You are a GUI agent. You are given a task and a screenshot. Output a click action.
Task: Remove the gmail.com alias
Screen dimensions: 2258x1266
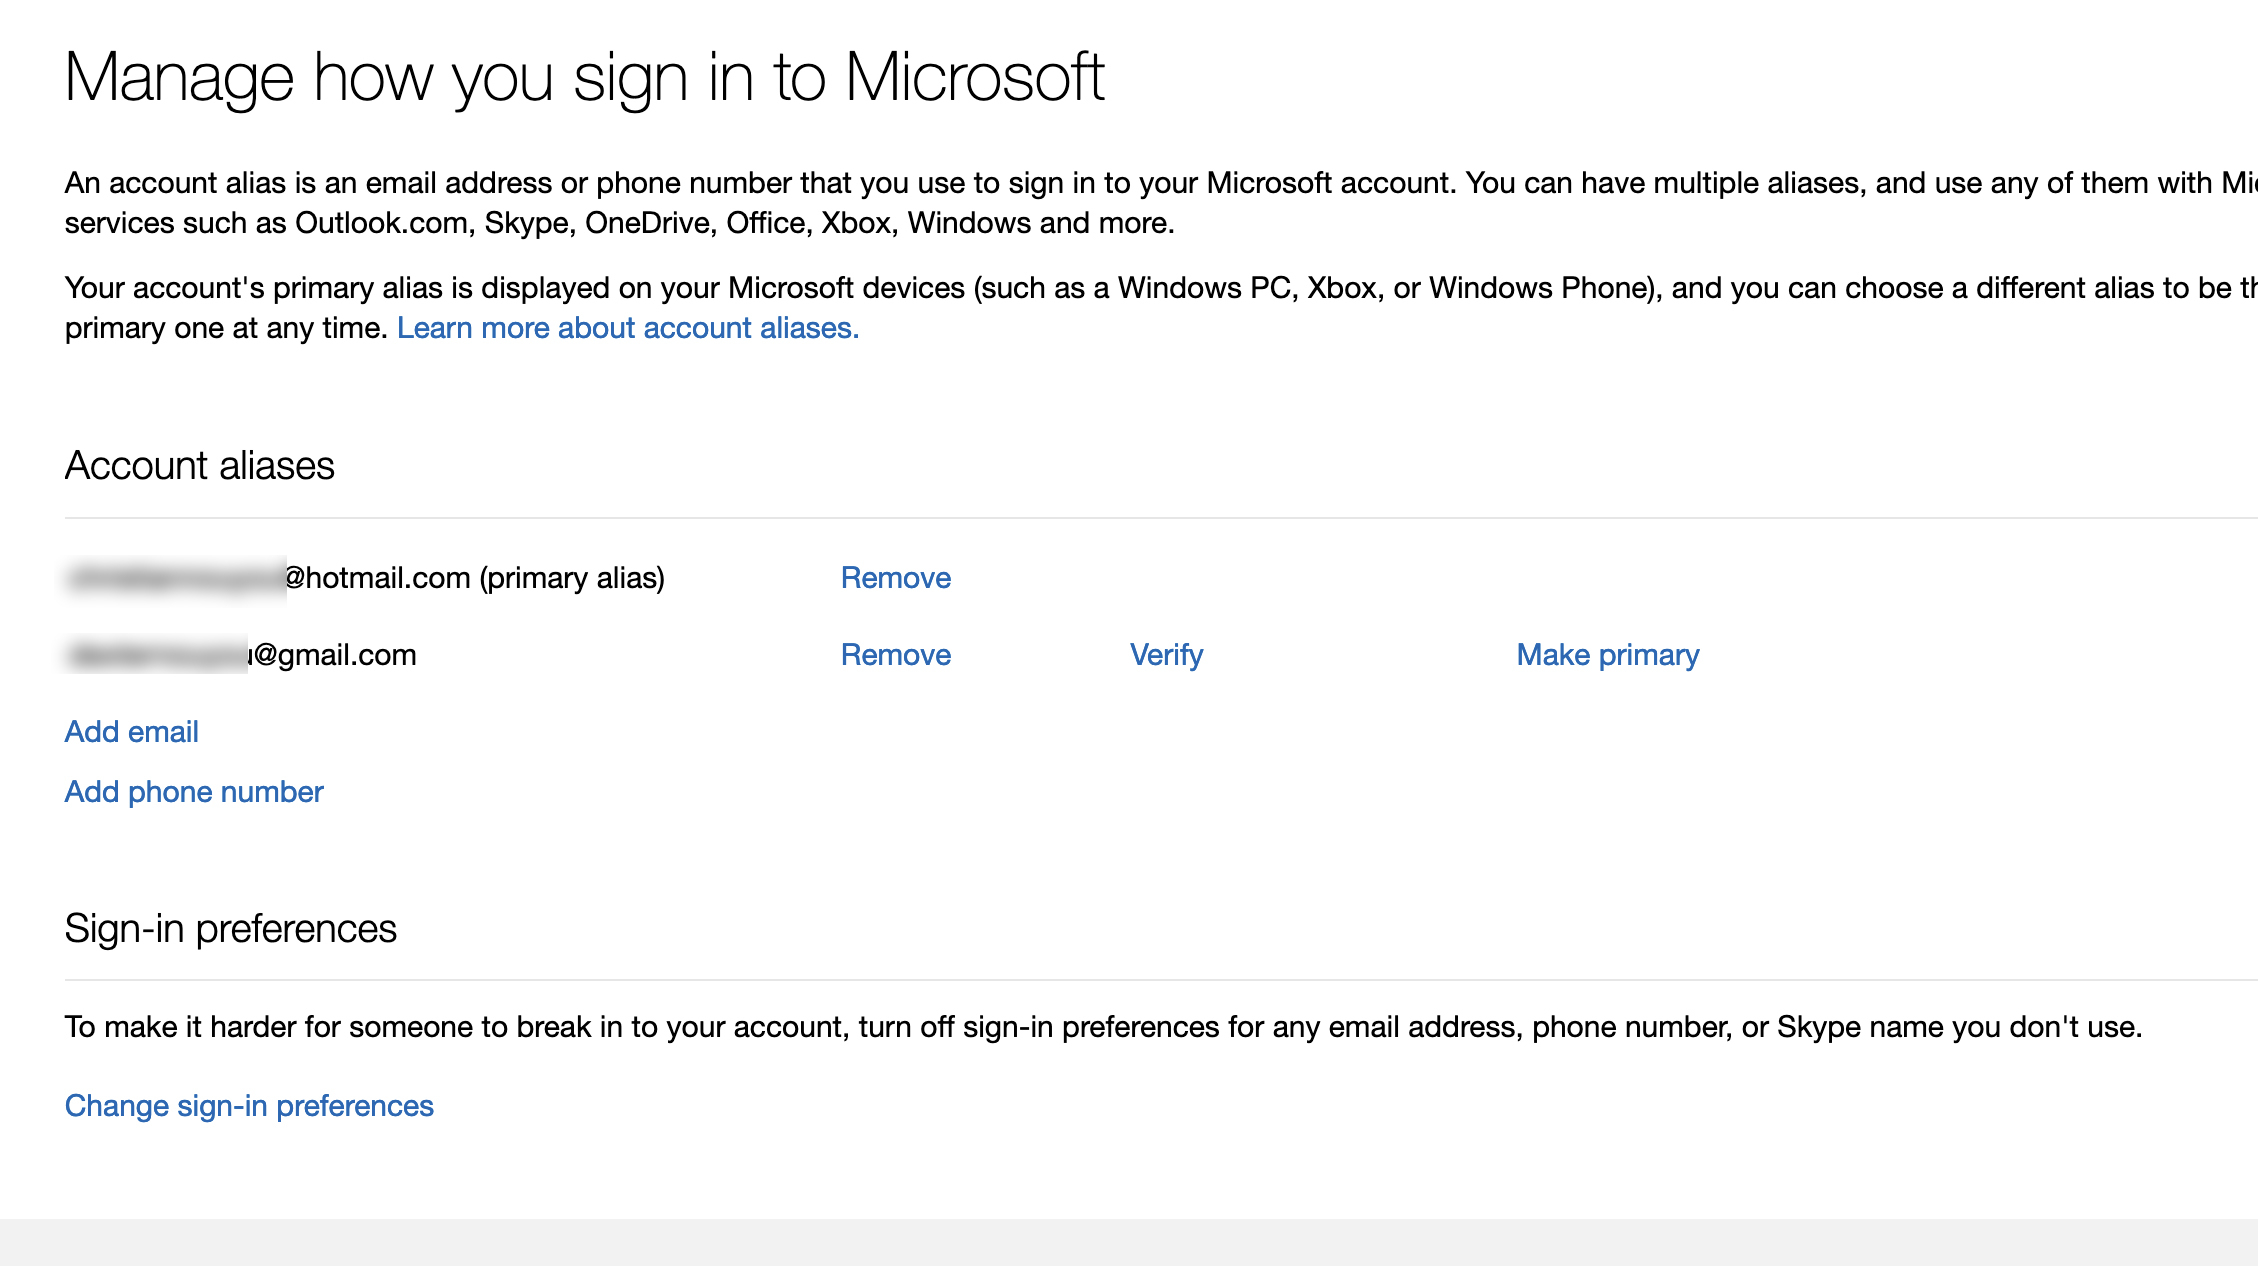tap(895, 654)
